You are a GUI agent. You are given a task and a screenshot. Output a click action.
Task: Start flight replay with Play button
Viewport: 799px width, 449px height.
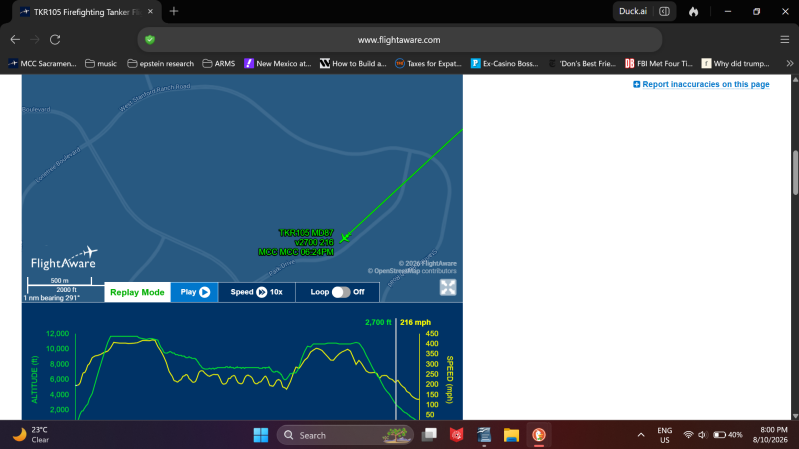click(195, 292)
